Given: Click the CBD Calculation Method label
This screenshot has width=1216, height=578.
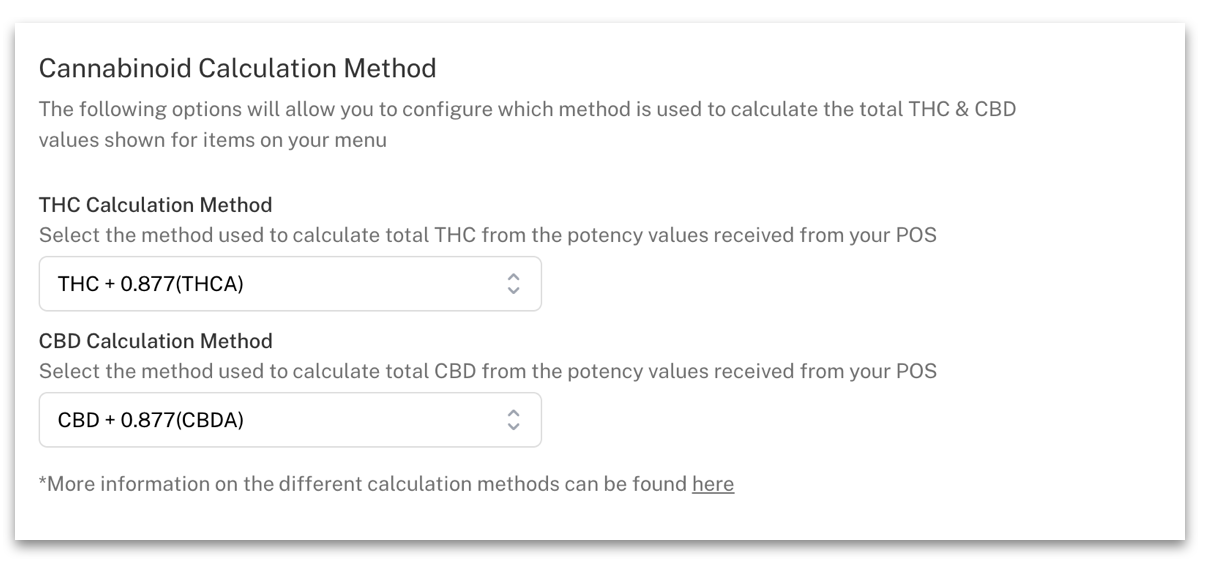Looking at the screenshot, I should pos(155,340).
